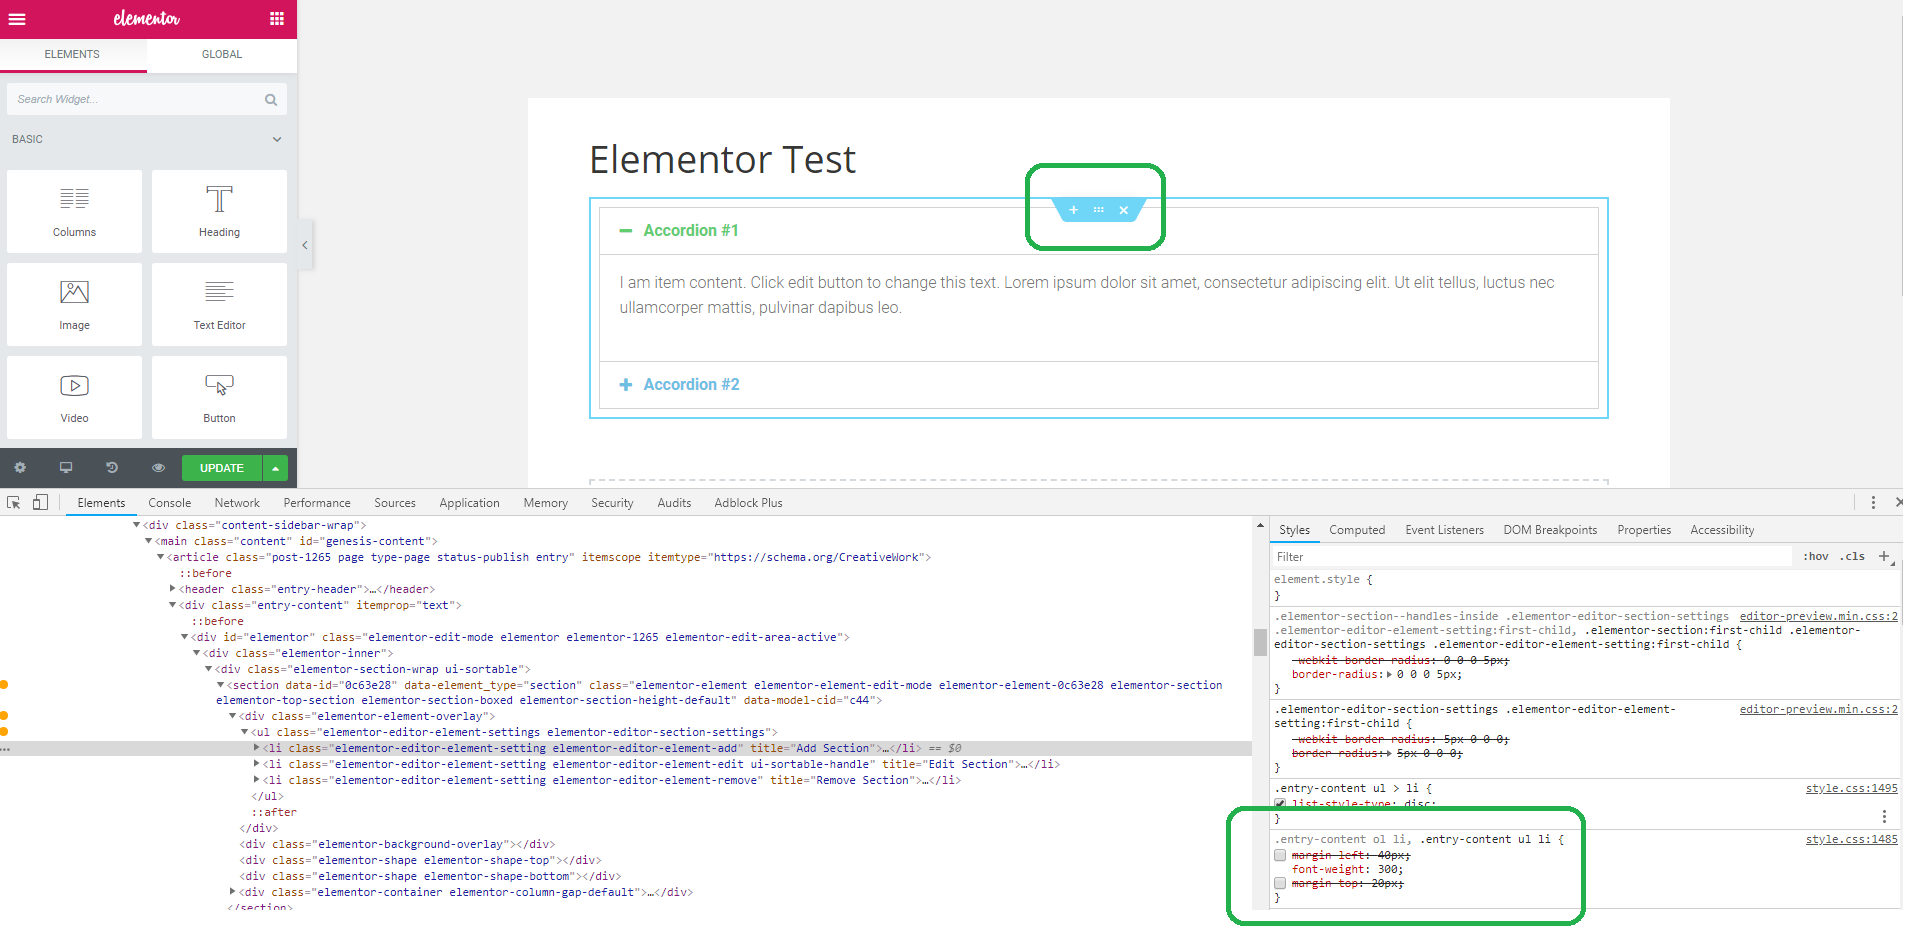Select the Columns widget
1905x930 pixels.
74,211
